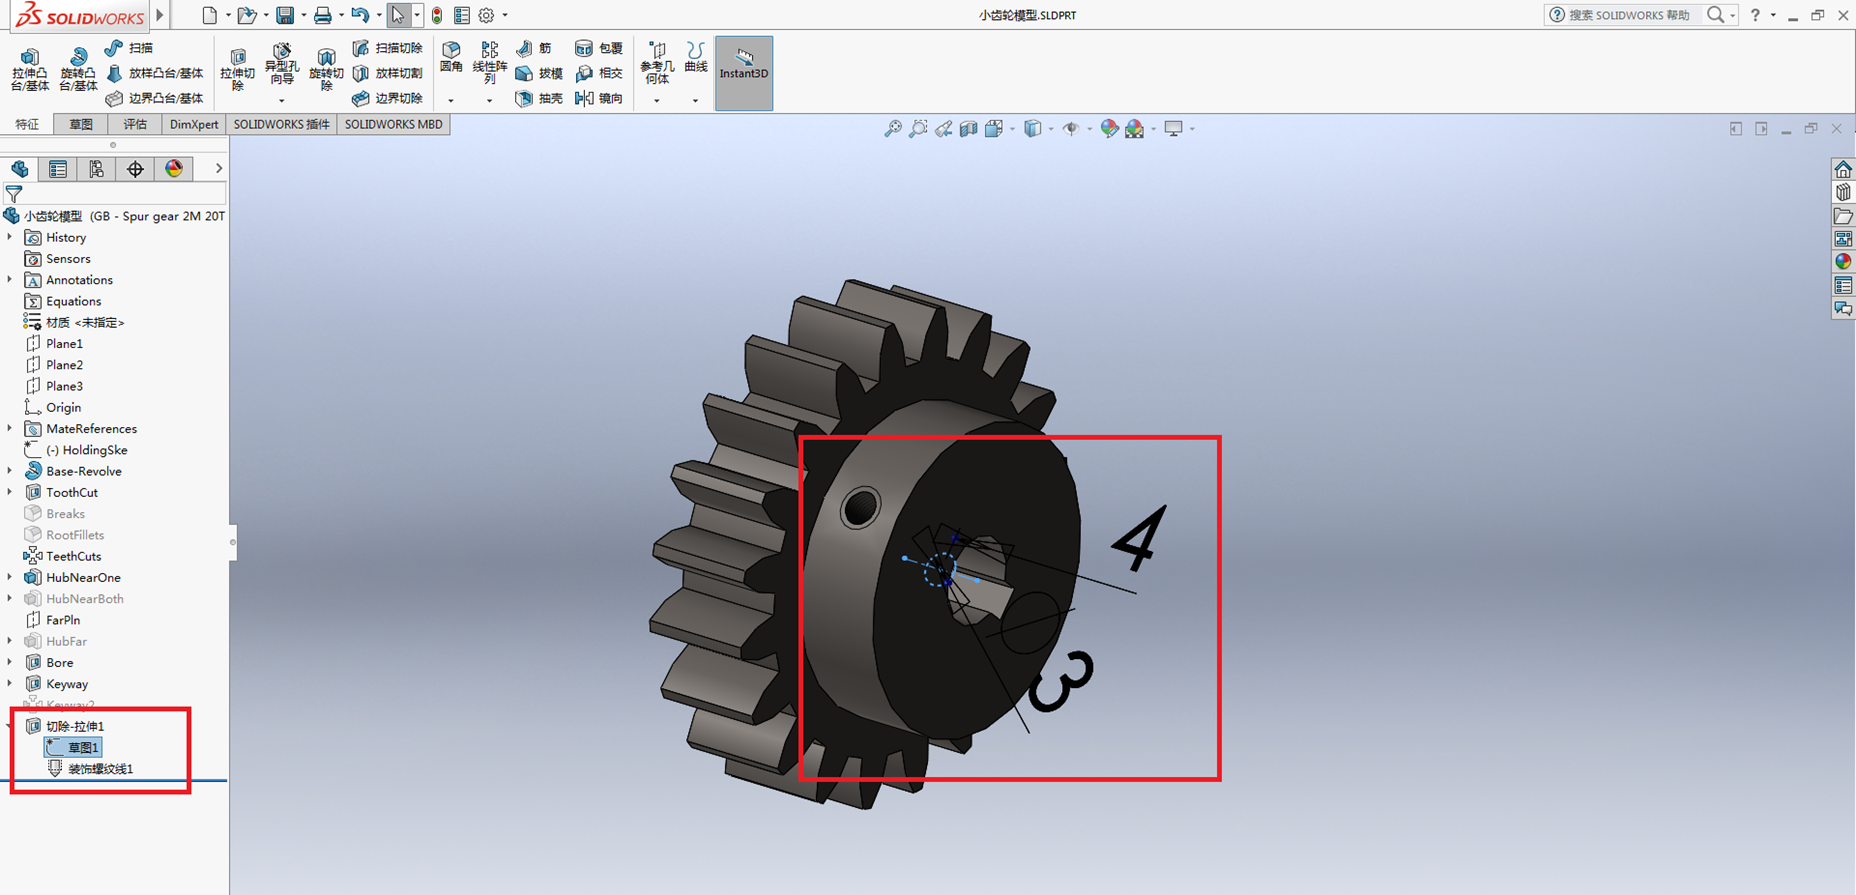Open the Design Library task pane icon
The width and height of the screenshot is (1856, 895).
(x=1843, y=192)
